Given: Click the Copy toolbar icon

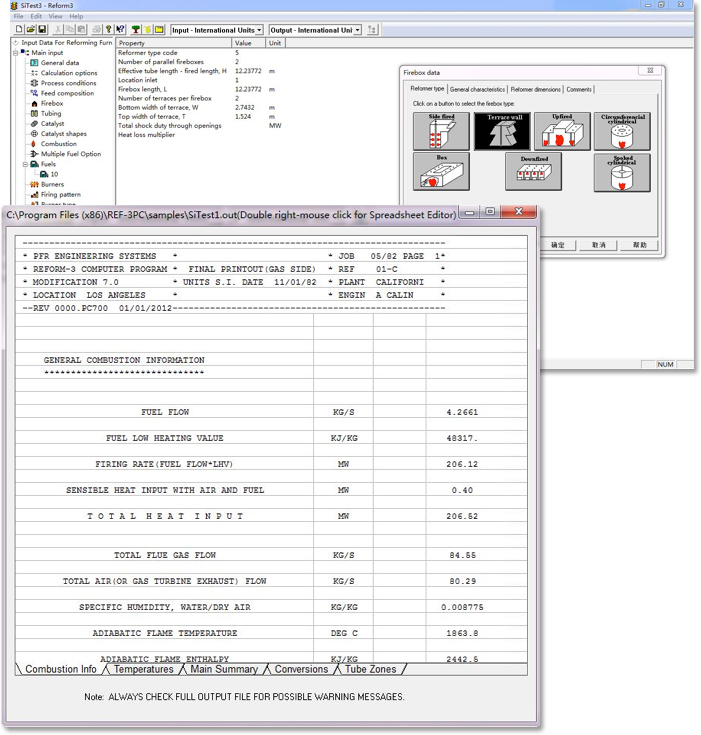Looking at the screenshot, I should 69,30.
